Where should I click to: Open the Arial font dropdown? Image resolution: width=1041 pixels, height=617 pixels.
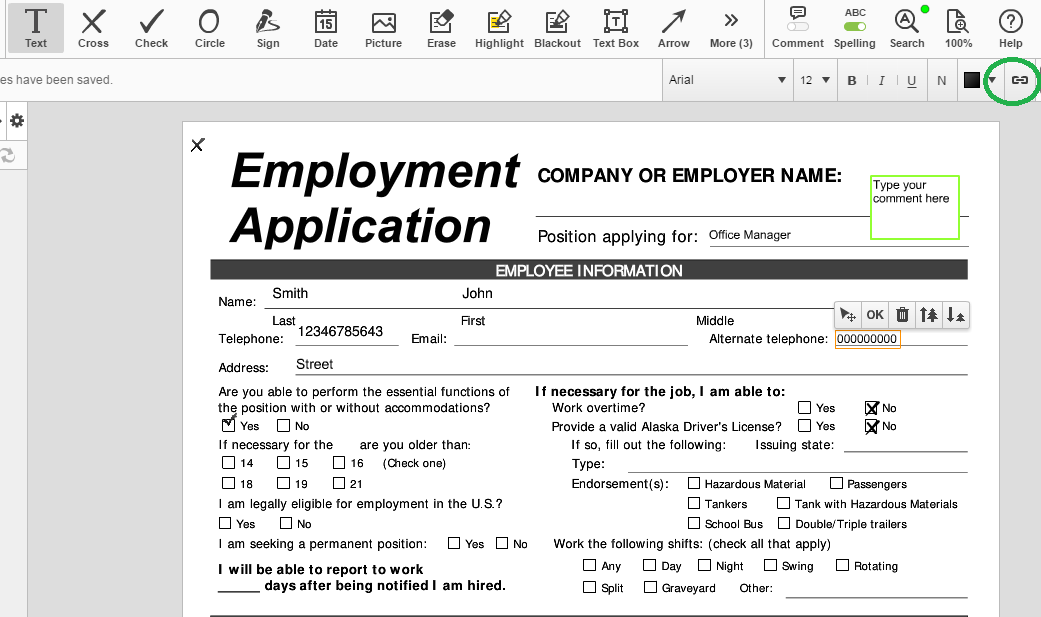pyautogui.click(x=727, y=80)
